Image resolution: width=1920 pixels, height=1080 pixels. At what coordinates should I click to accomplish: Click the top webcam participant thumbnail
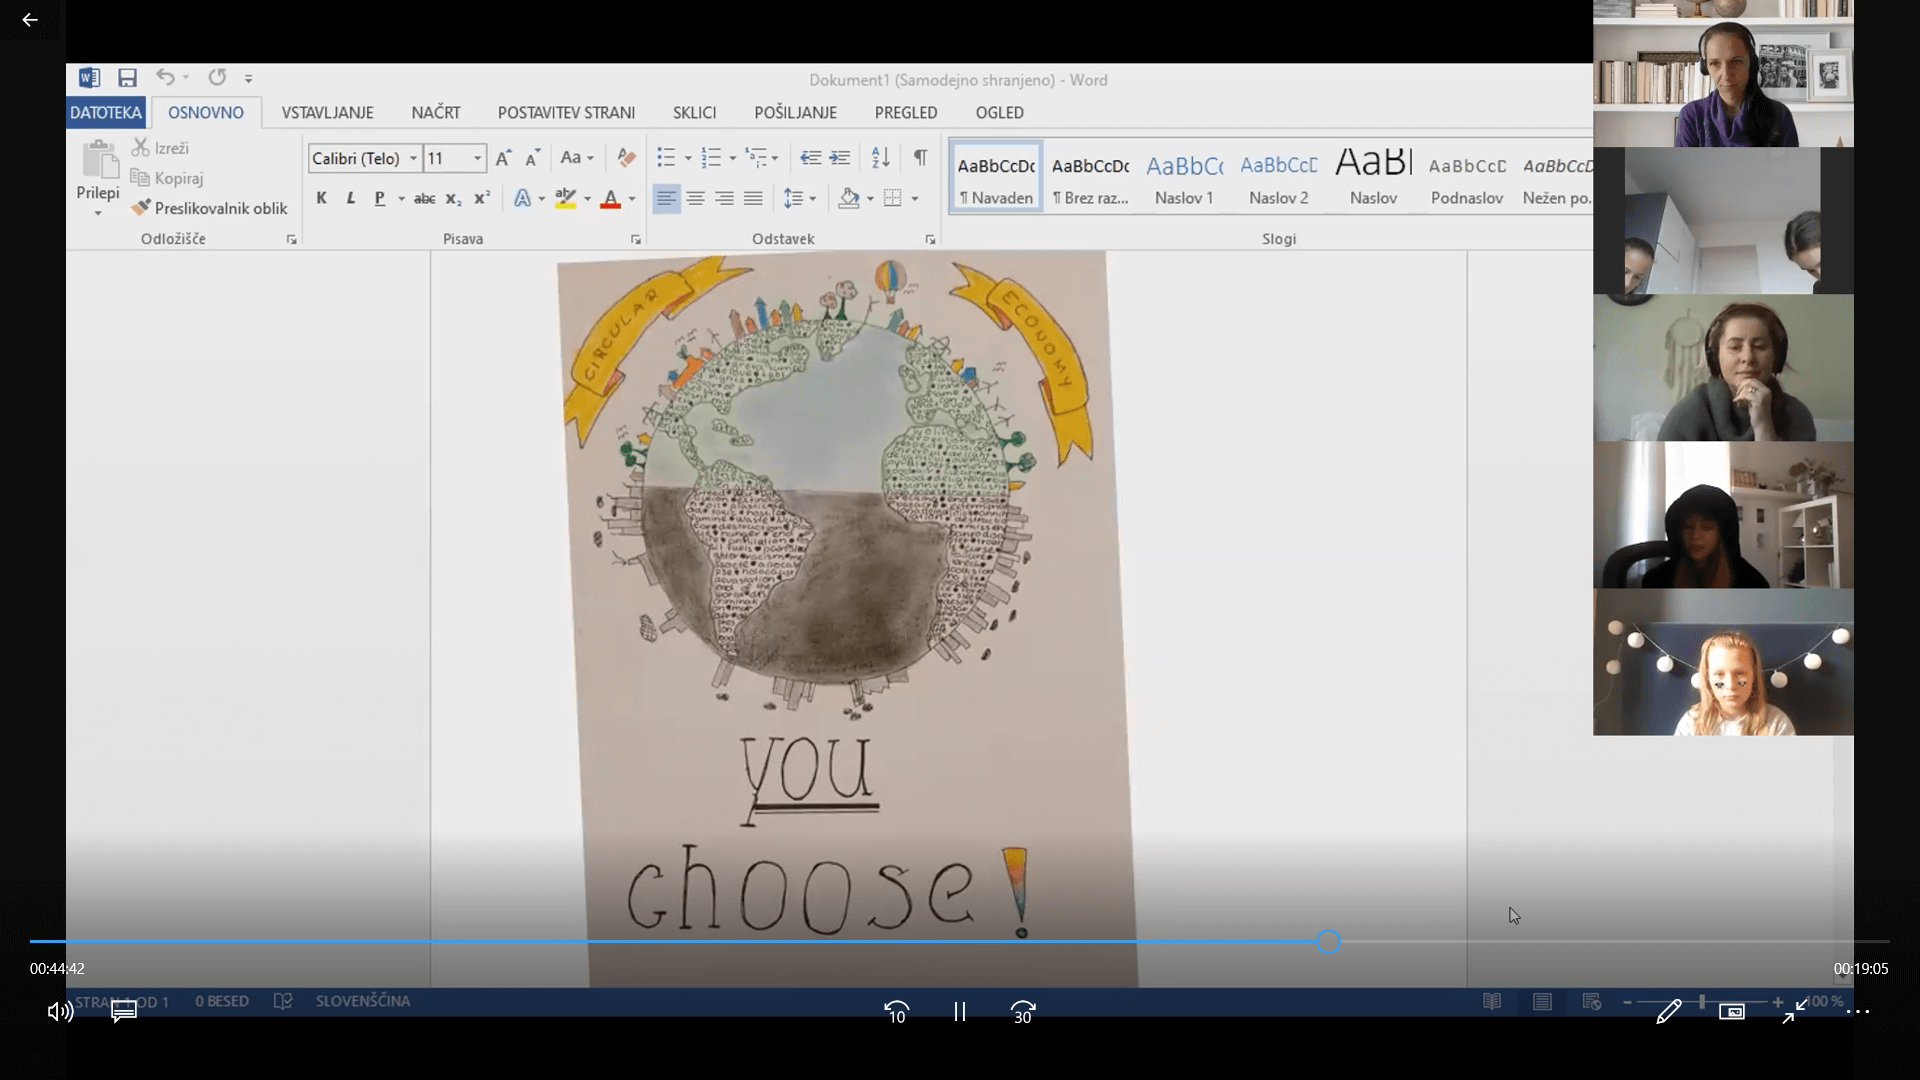(1723, 73)
